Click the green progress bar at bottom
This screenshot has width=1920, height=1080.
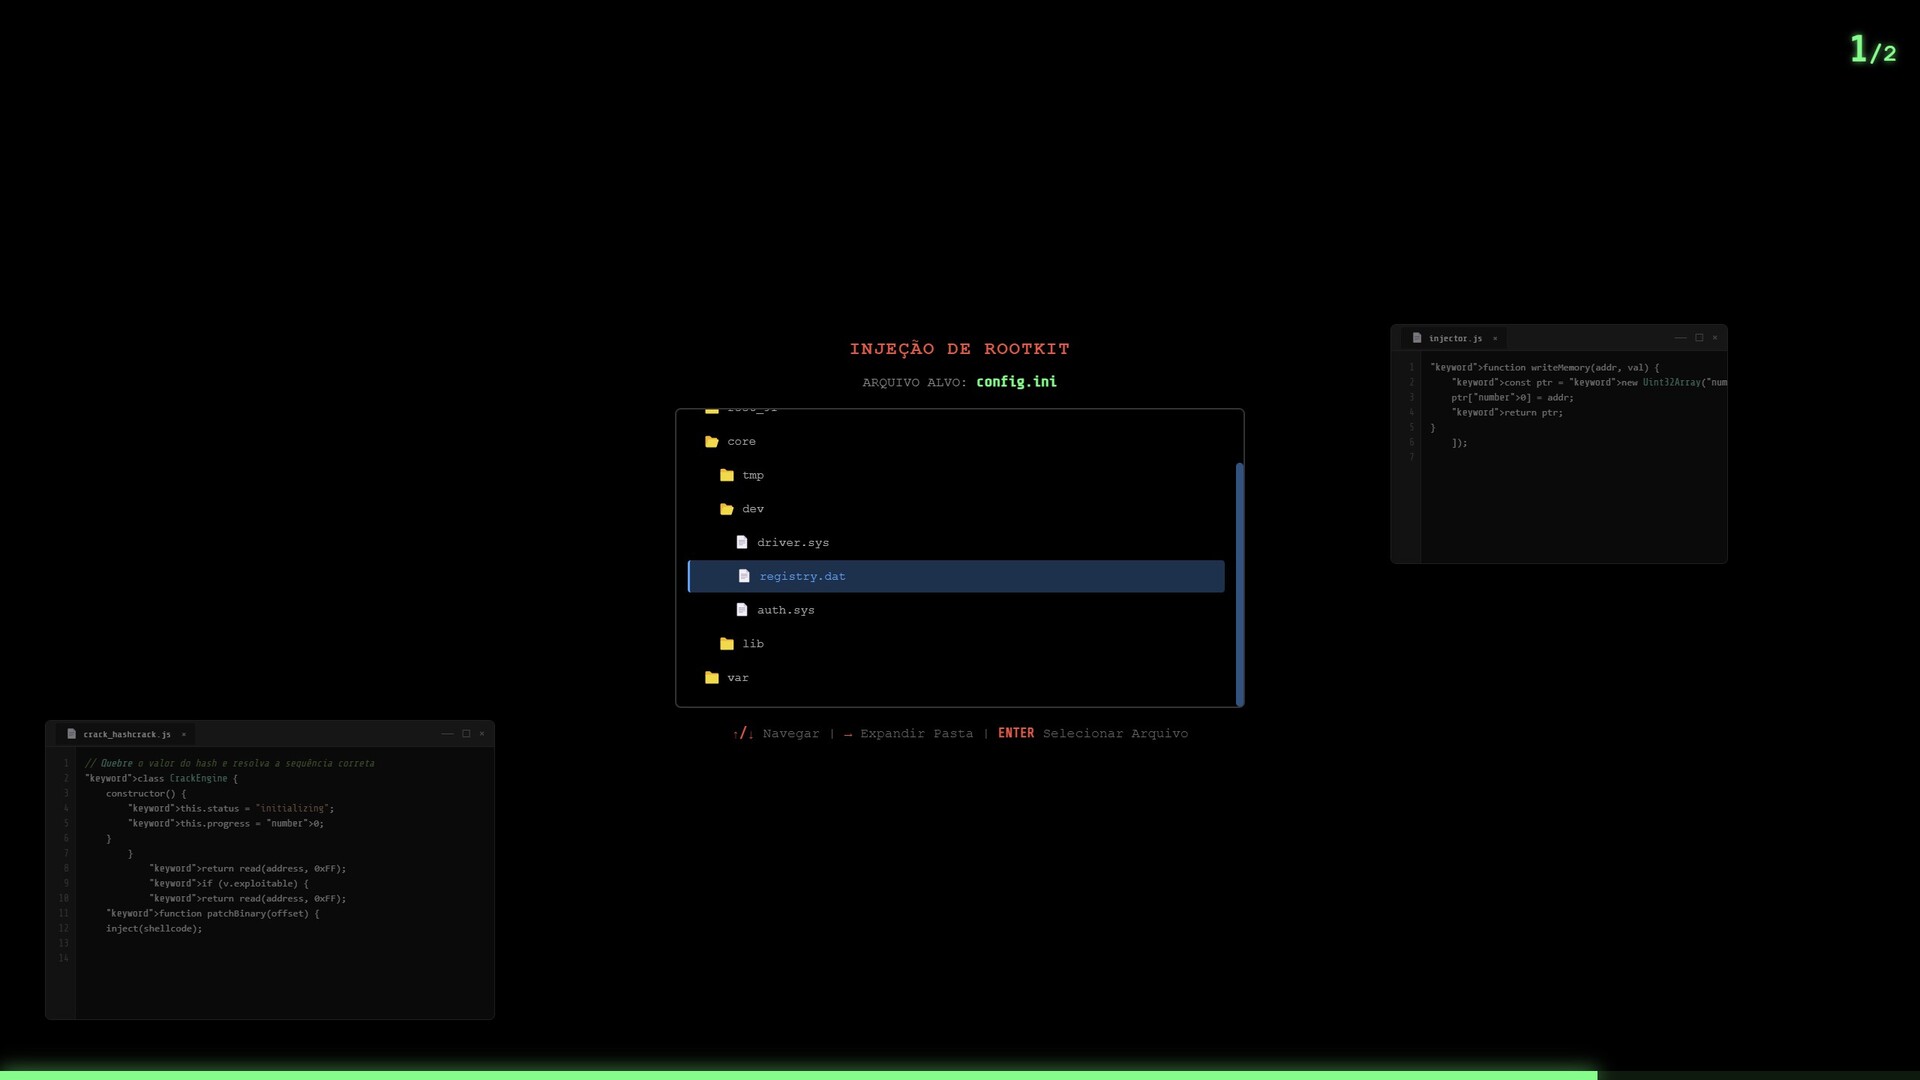point(798,1075)
